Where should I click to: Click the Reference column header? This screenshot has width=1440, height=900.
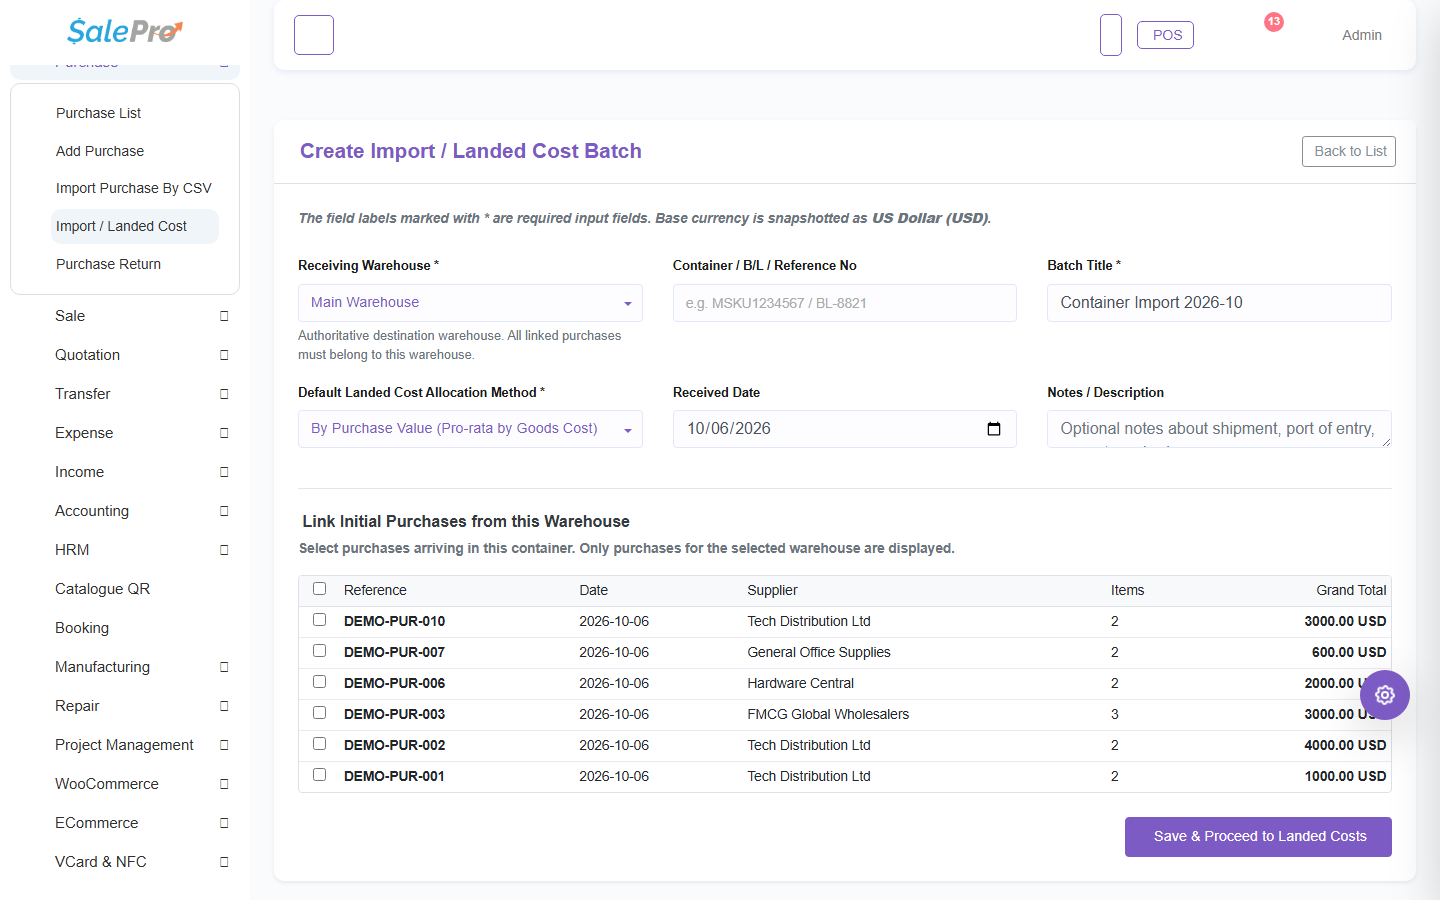pyautogui.click(x=375, y=590)
